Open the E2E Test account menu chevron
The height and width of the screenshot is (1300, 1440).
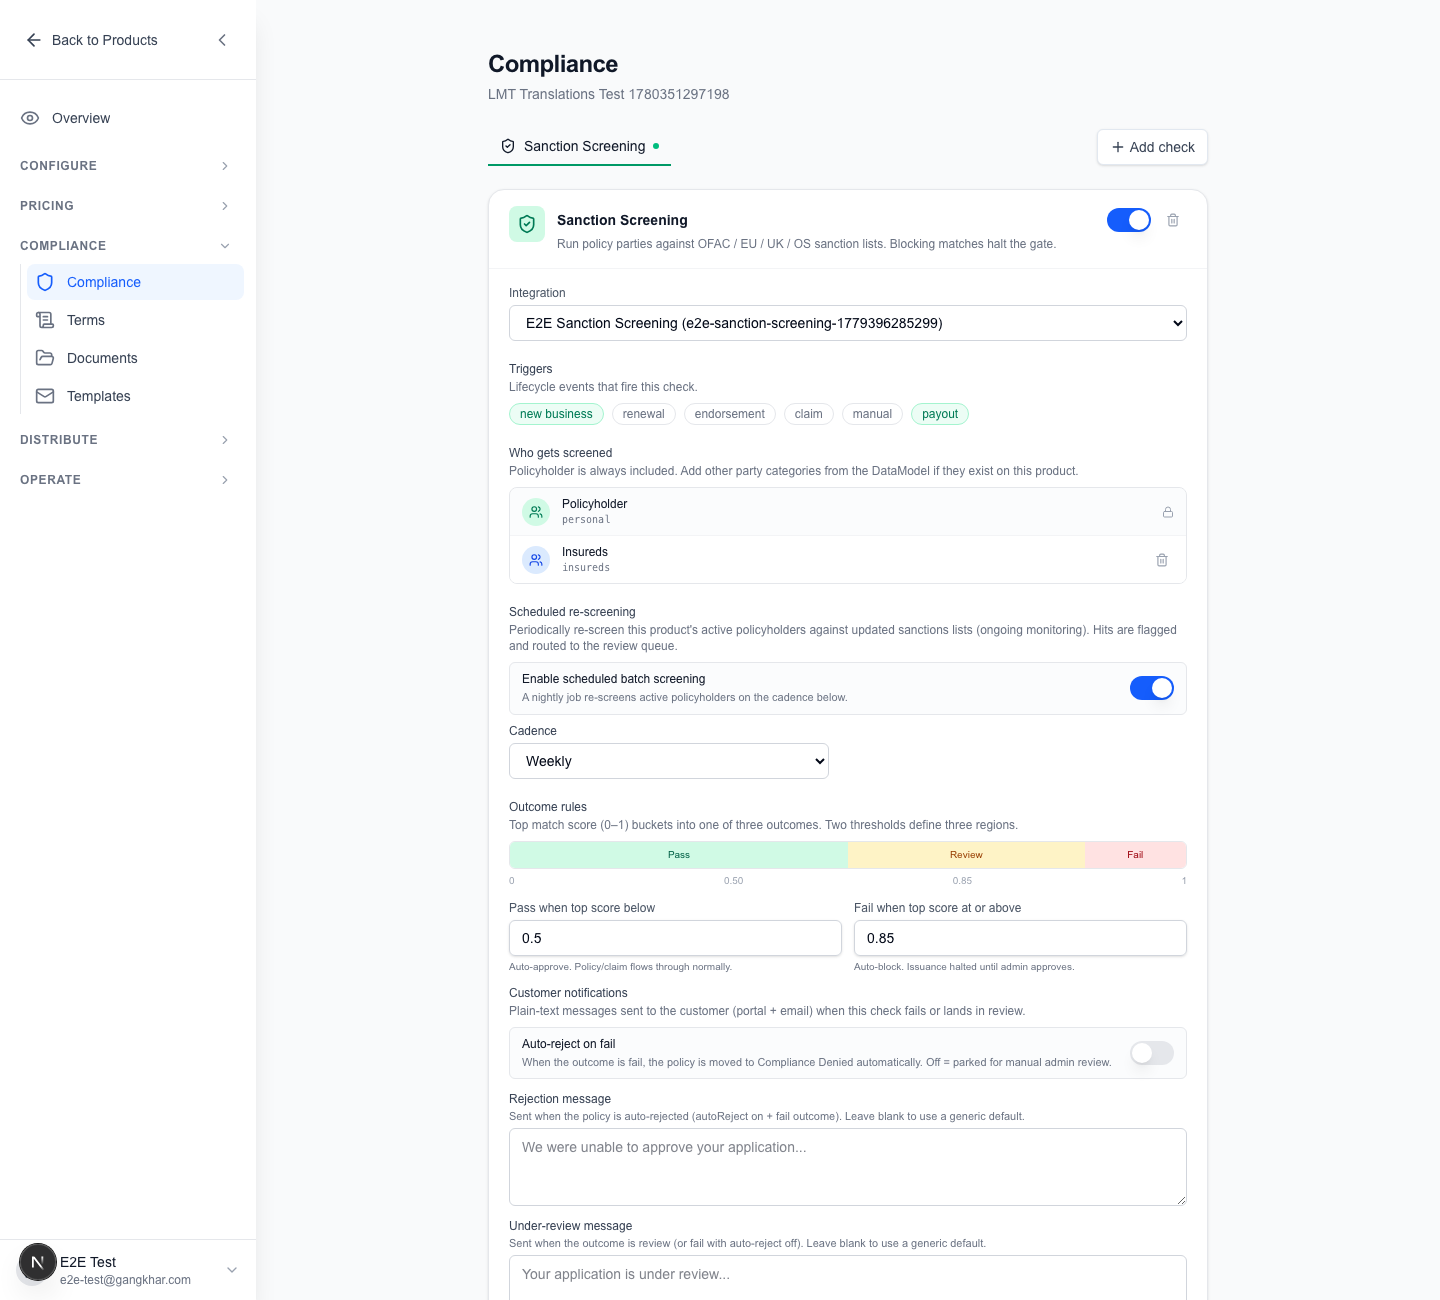pos(232,1270)
